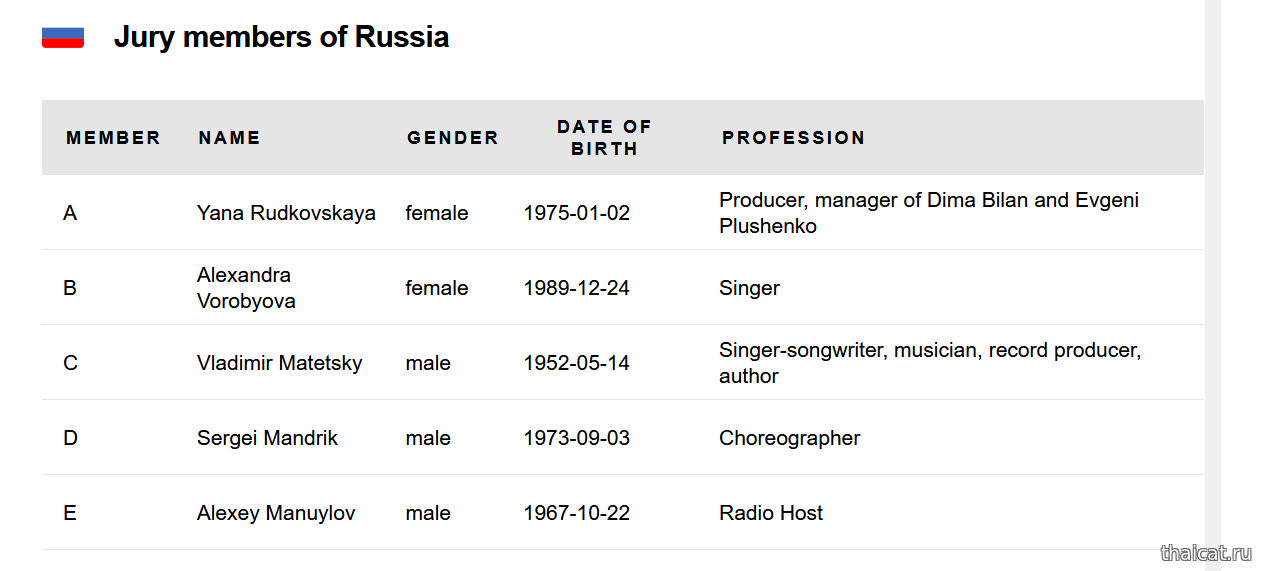Click the DATE OF BIRTH column header
This screenshot has height=571, width=1262.
coord(604,138)
